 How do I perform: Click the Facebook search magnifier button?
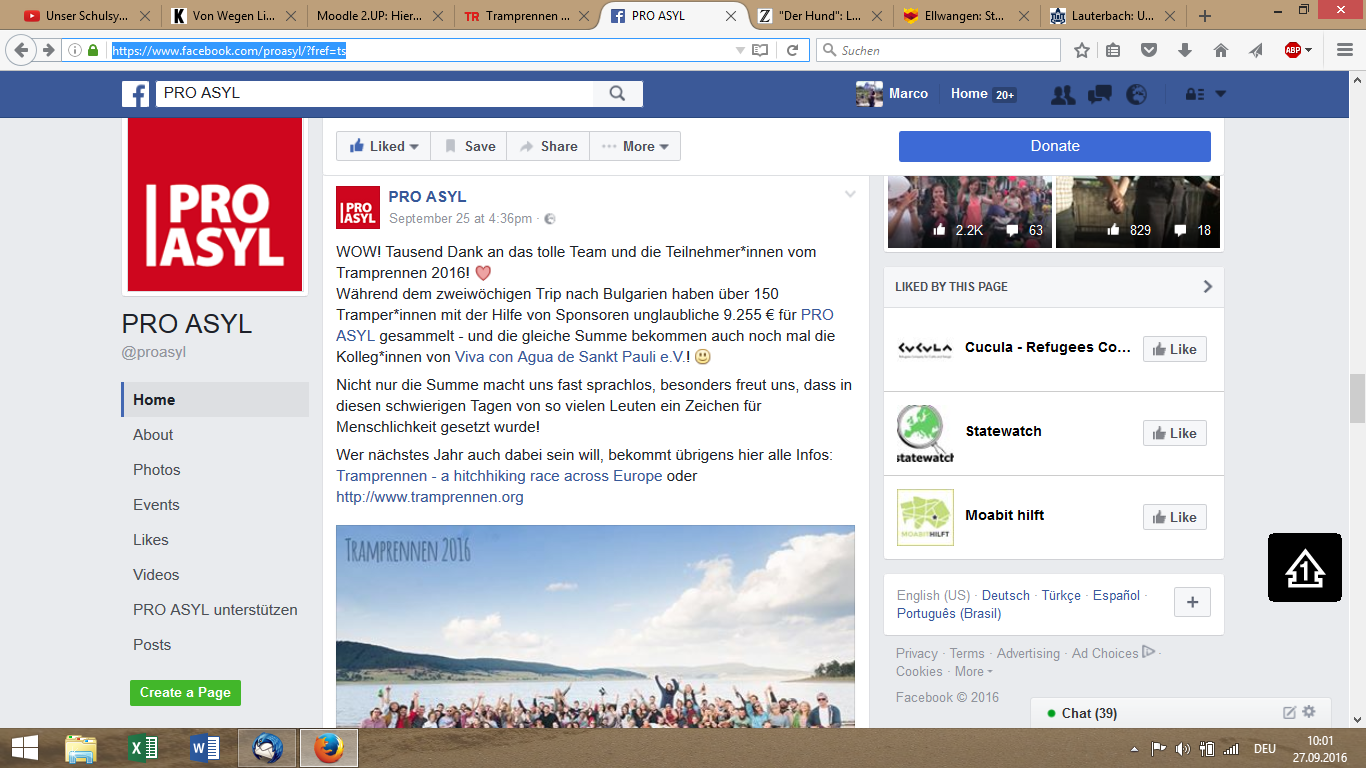pos(618,93)
